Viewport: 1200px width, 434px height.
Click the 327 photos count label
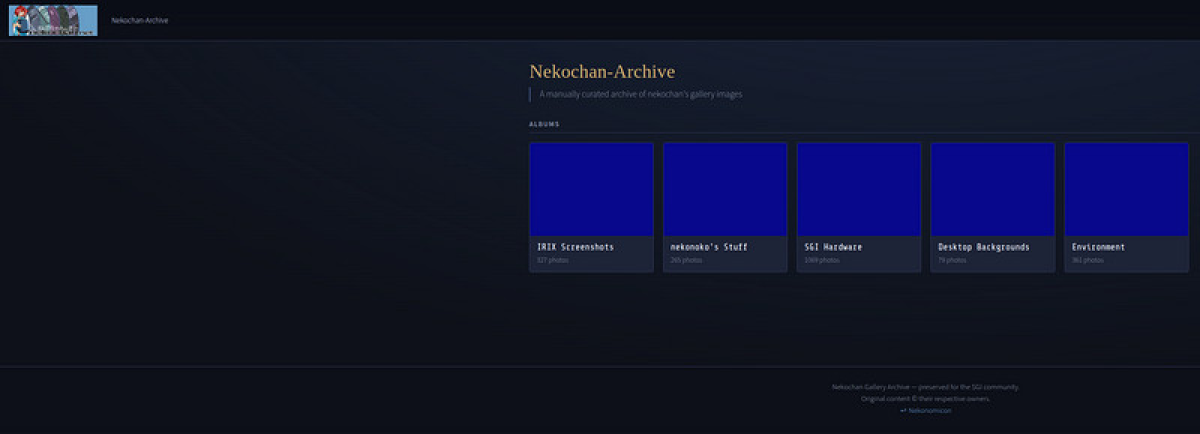click(x=552, y=260)
